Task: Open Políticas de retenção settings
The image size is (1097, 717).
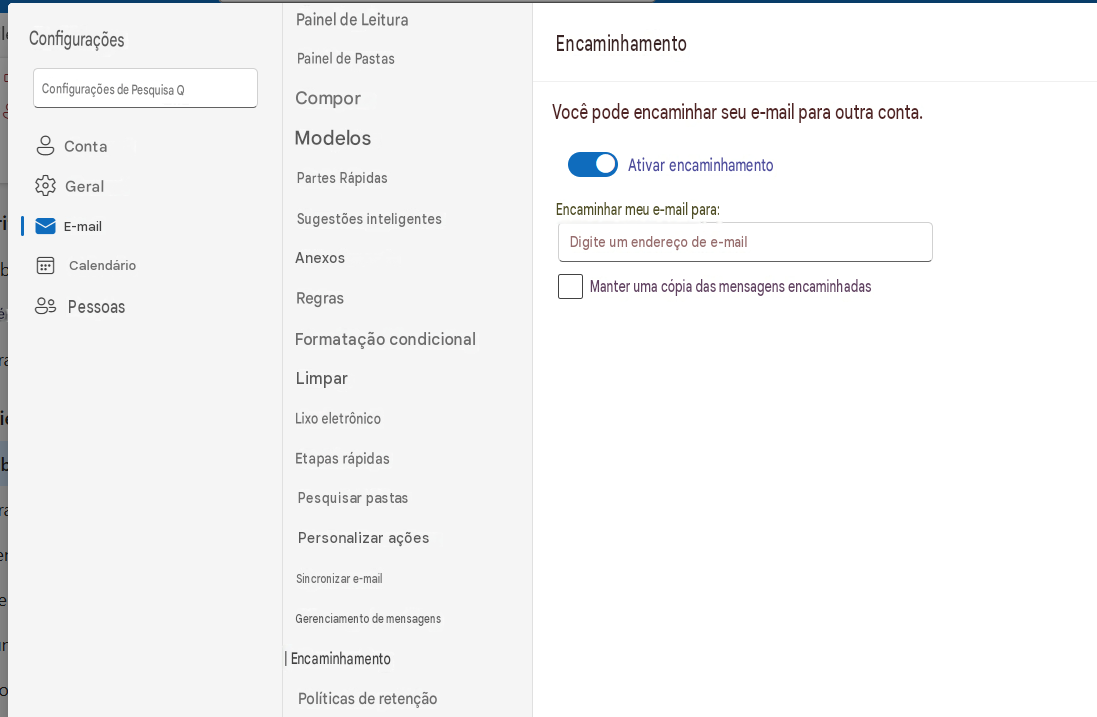Action: [367, 699]
